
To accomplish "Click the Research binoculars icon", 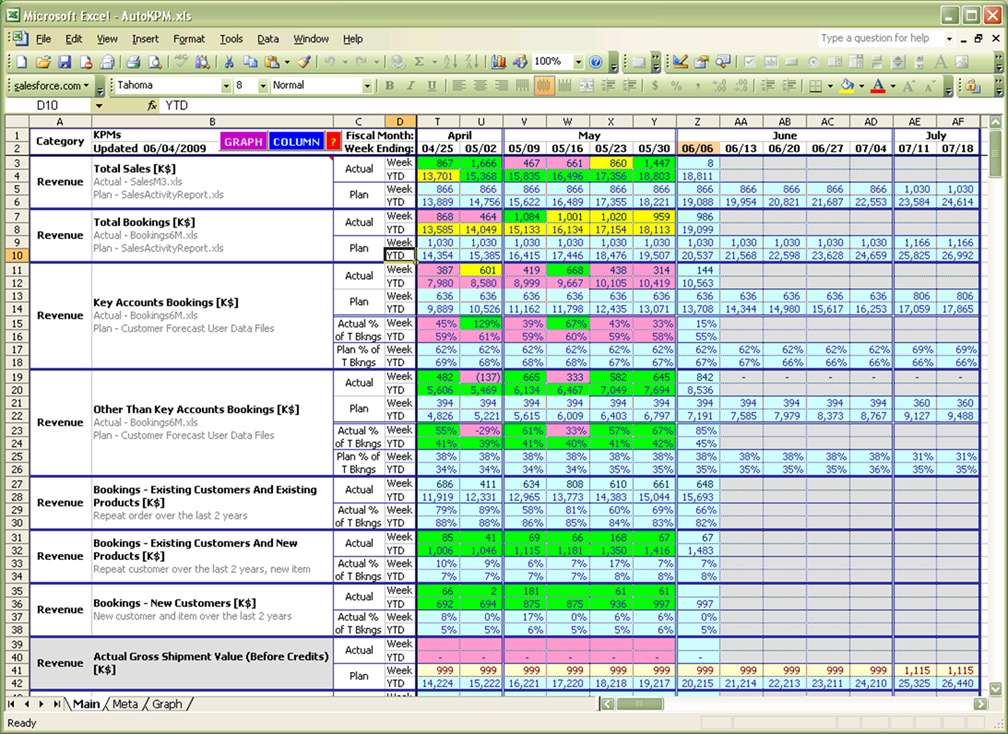I will (x=203, y=62).
